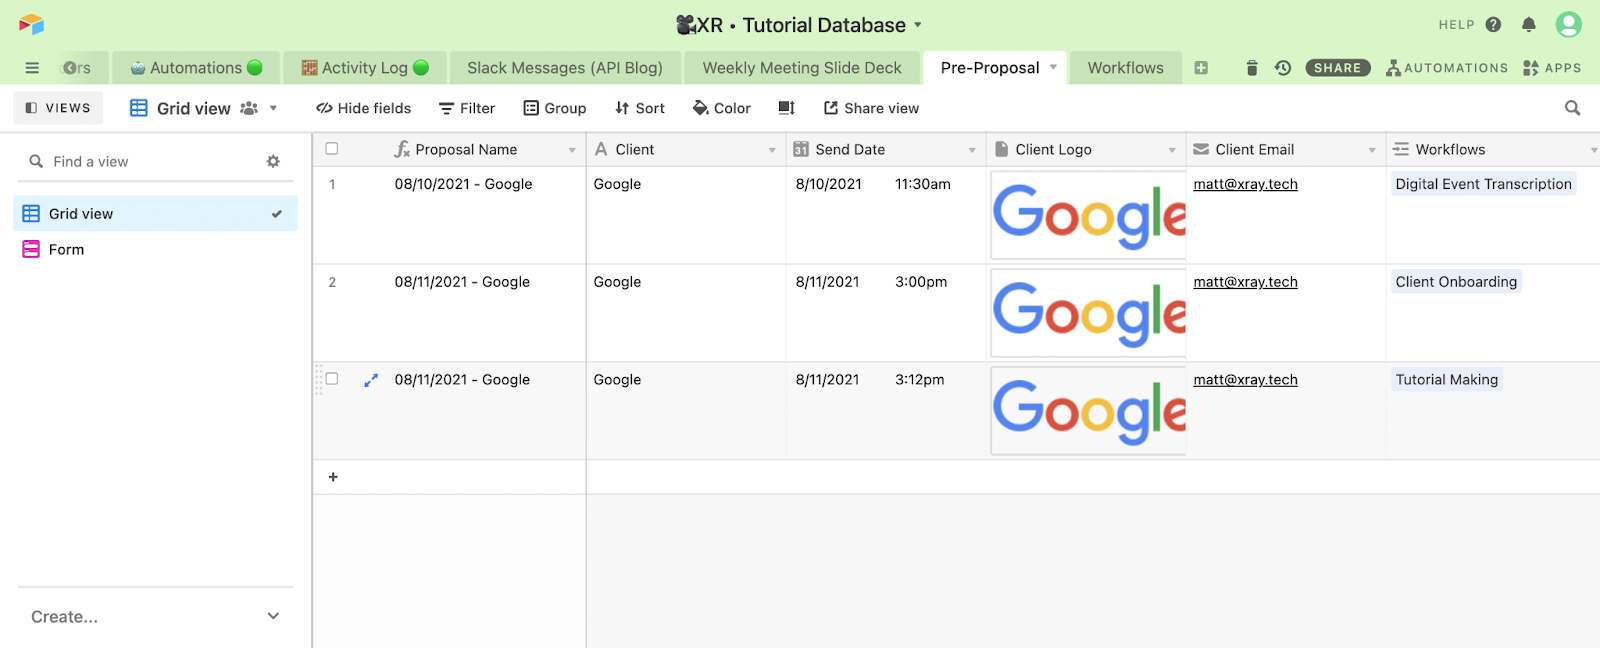Expand the Create... section chevron
This screenshot has width=1600, height=648.
pyautogui.click(x=273, y=616)
